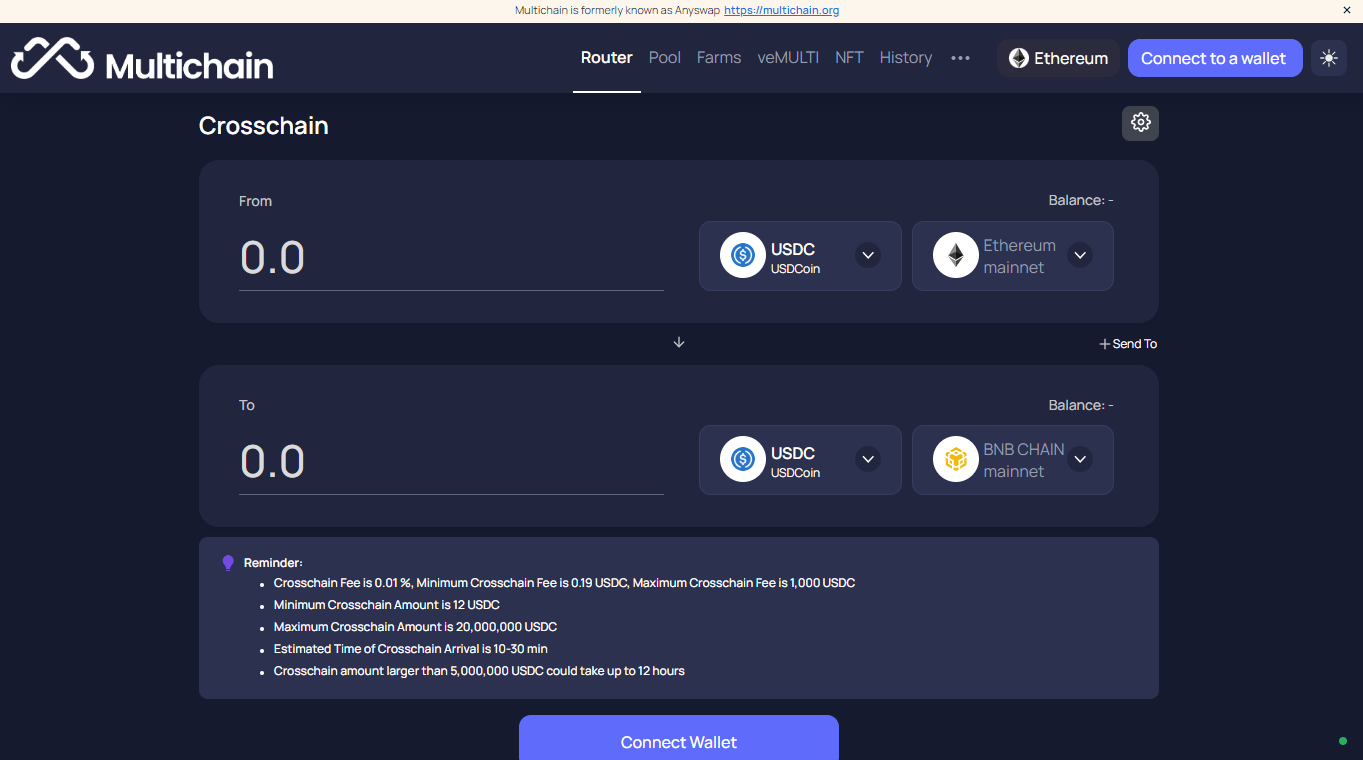
Task: Expand the From token USDC dropdown
Action: click(x=868, y=256)
